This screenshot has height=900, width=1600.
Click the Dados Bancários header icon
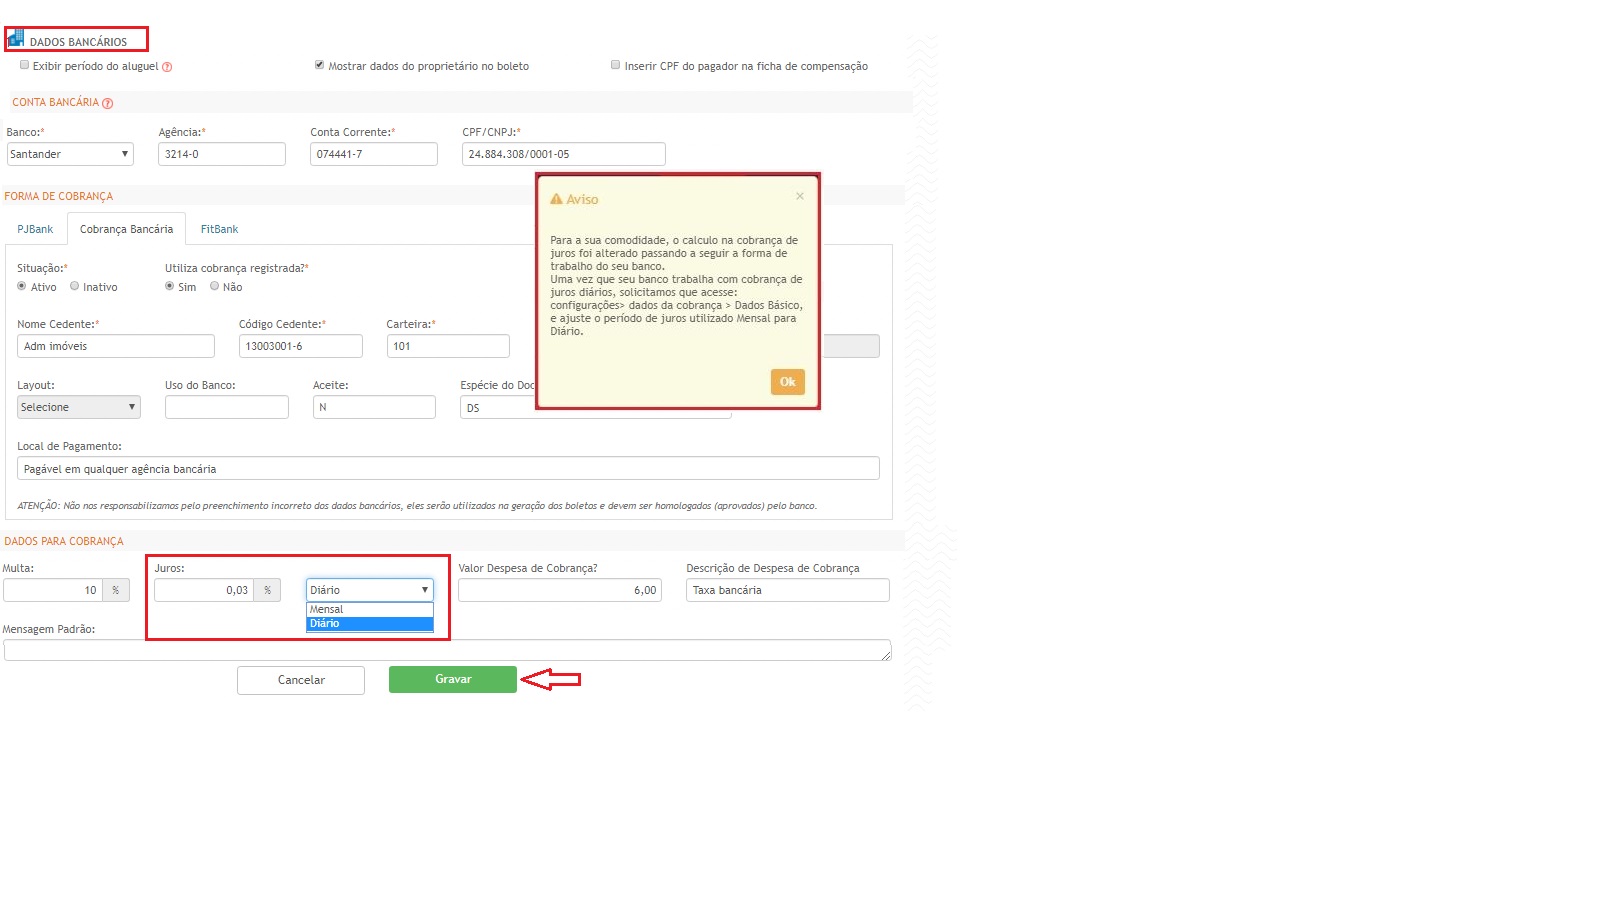[x=16, y=39]
